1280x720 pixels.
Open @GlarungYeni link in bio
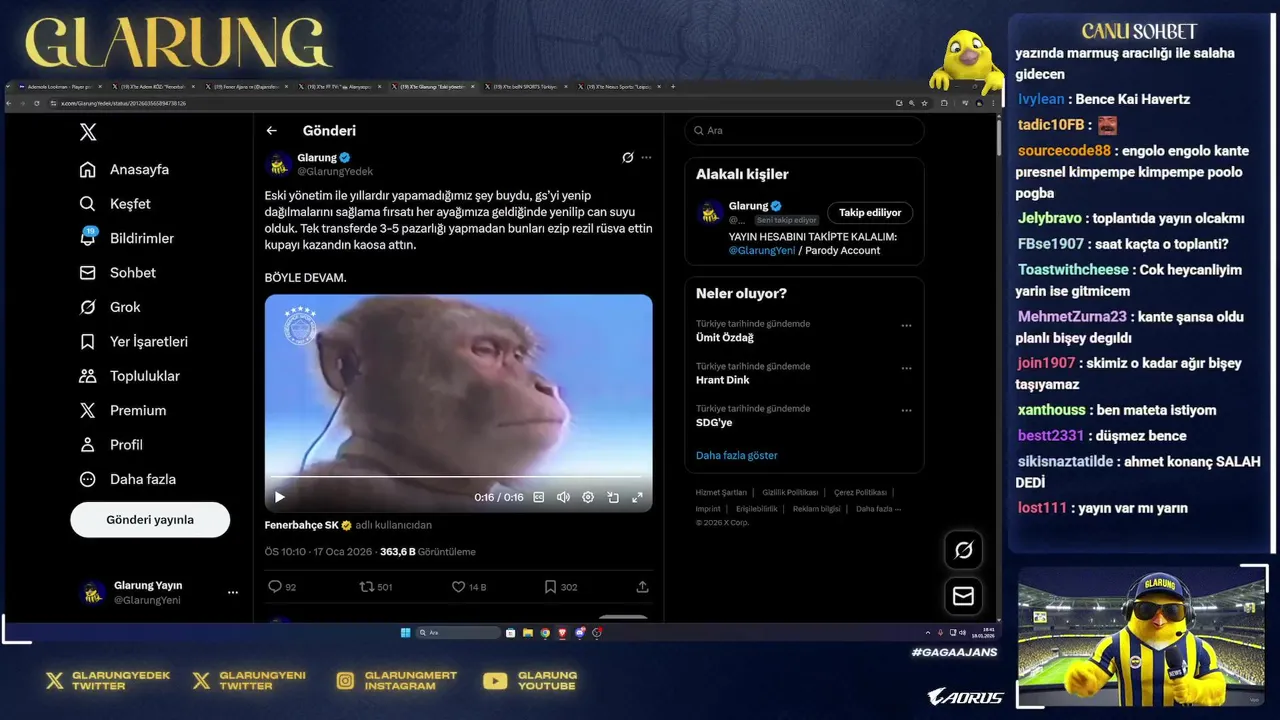pos(762,251)
